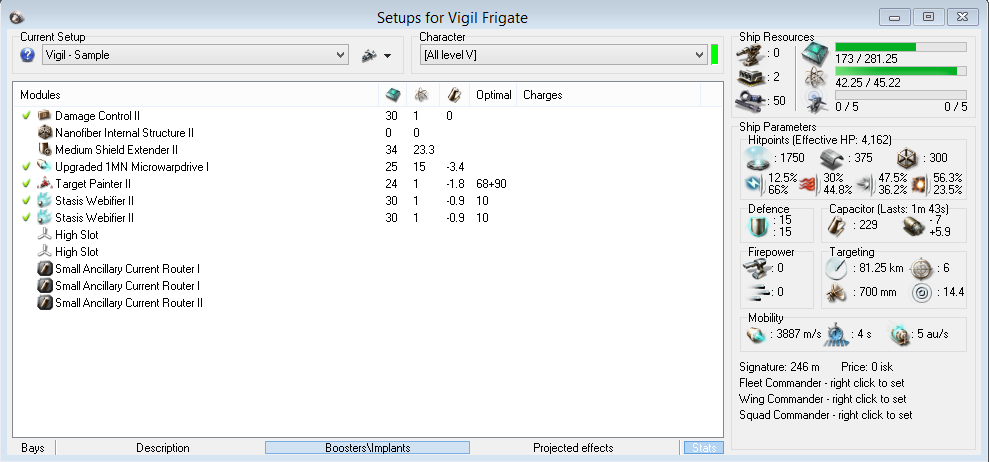Click second Small Ancillary Current Router I icon
Image resolution: width=989 pixels, height=462 pixels.
point(44,286)
